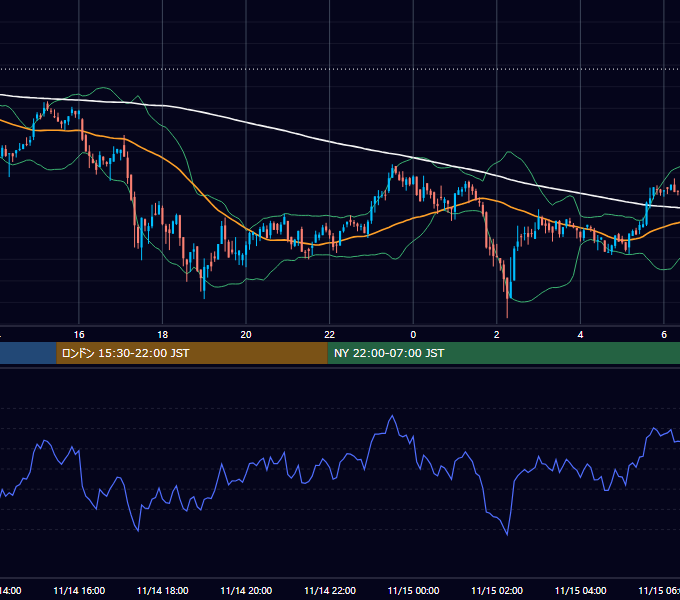This screenshot has height=600, width=680.
Task: Click the 16 hour label on the price chart axis
Action: pyautogui.click(x=79, y=335)
